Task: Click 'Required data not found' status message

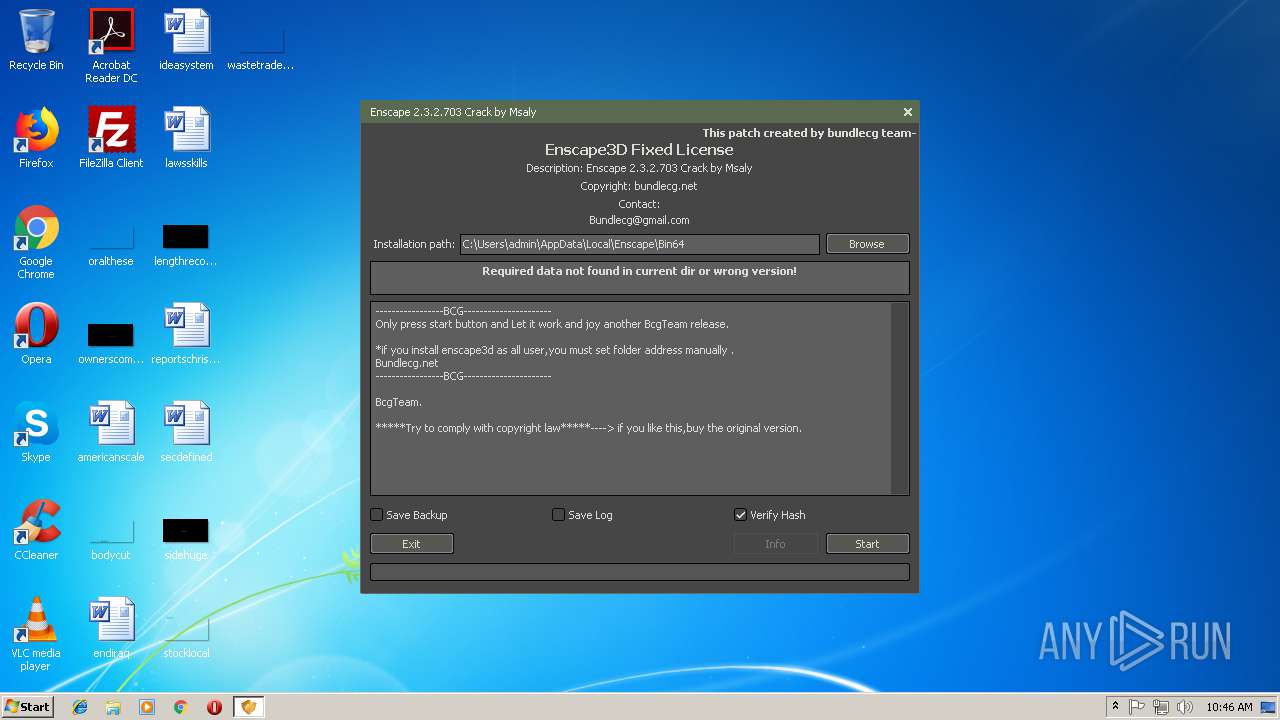Action: (639, 271)
